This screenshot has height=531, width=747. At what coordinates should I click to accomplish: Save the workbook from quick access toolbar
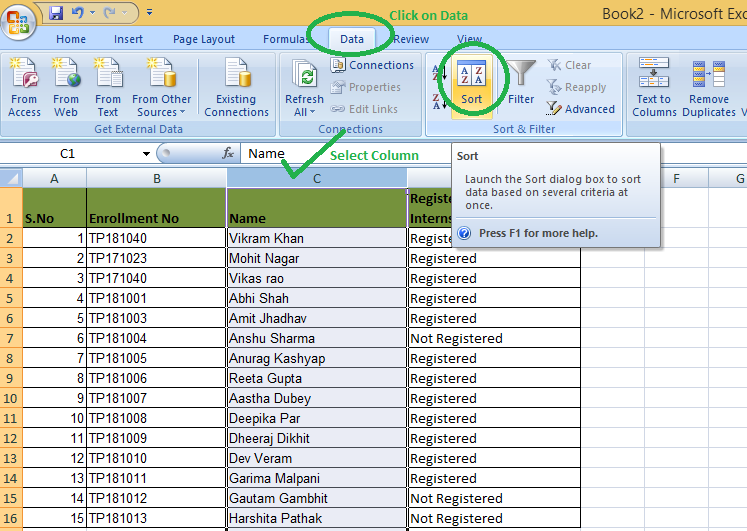56,13
